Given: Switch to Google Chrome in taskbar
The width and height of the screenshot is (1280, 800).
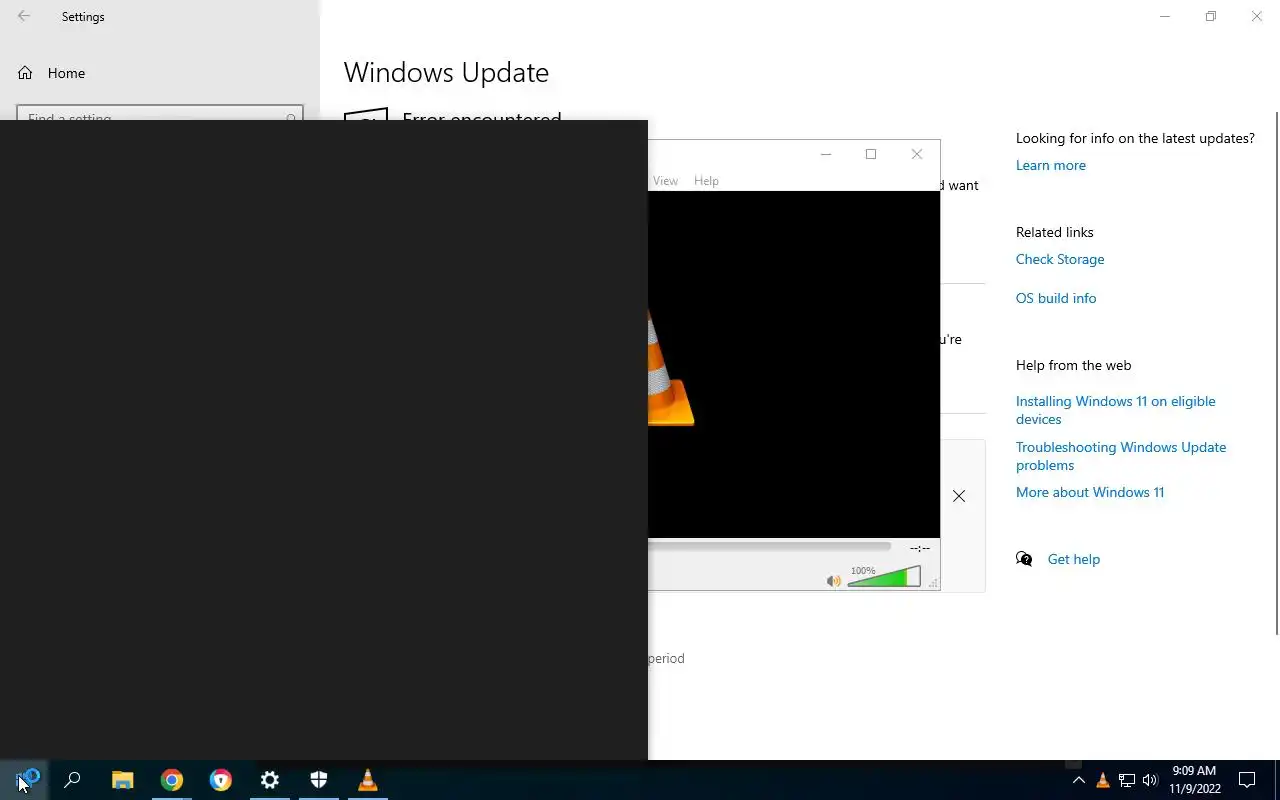Looking at the screenshot, I should (x=172, y=780).
